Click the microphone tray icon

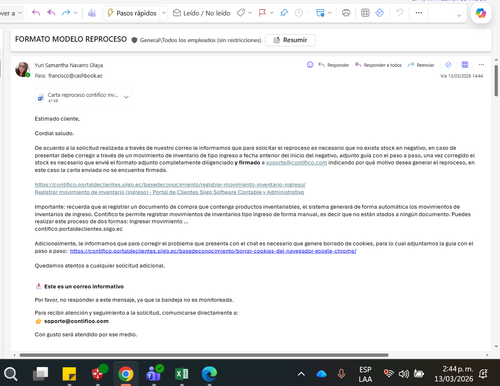[x=341, y=374]
